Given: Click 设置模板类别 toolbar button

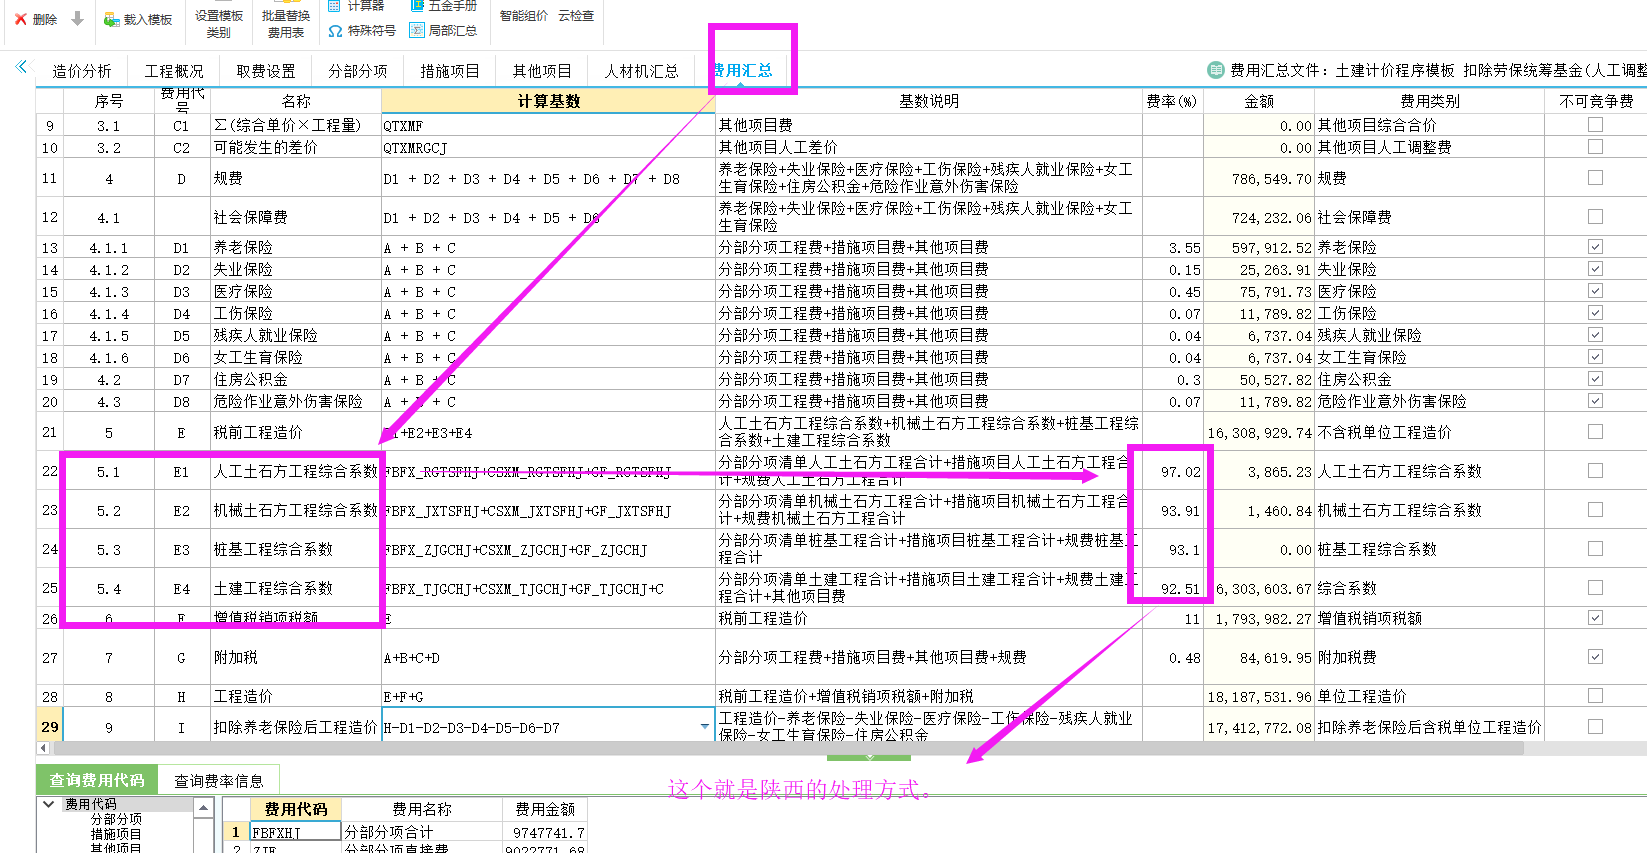Looking at the screenshot, I should 219,24.
